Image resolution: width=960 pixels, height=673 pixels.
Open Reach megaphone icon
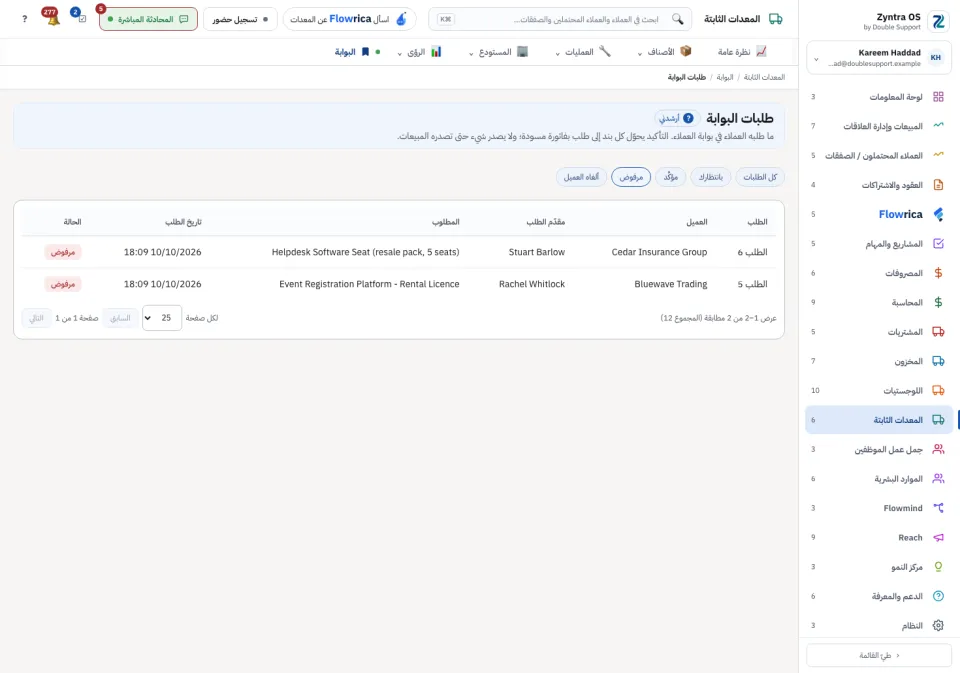(x=938, y=538)
